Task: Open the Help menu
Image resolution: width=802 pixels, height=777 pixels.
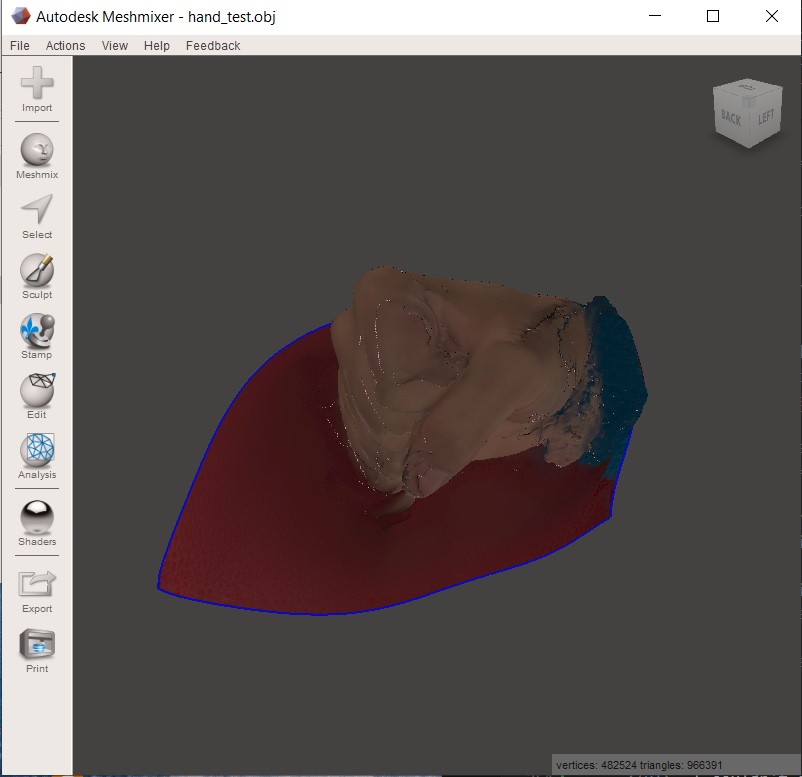Action: tap(157, 46)
